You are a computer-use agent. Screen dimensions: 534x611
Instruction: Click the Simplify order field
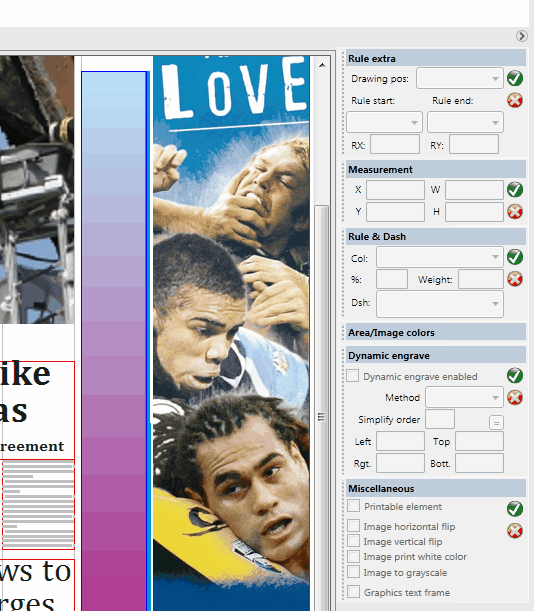coord(440,419)
